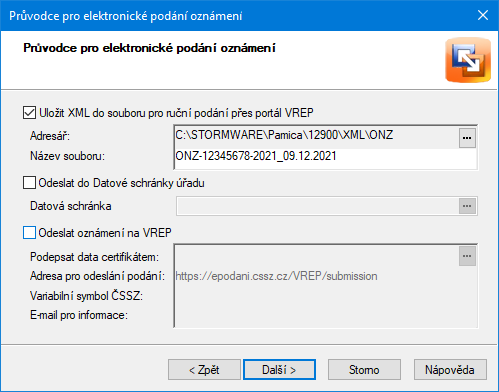Click the Datová schránka input field
The width and height of the screenshot is (499, 392).
click(x=318, y=206)
